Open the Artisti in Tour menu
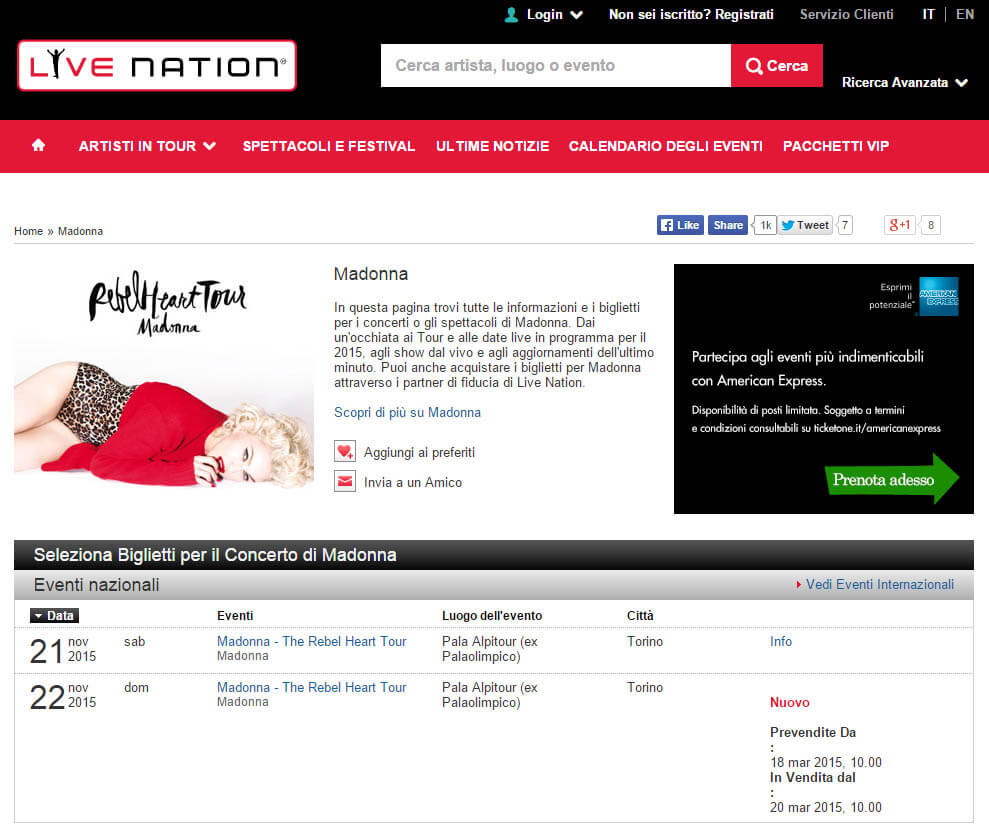Viewport: 989px width, 828px height. point(147,146)
